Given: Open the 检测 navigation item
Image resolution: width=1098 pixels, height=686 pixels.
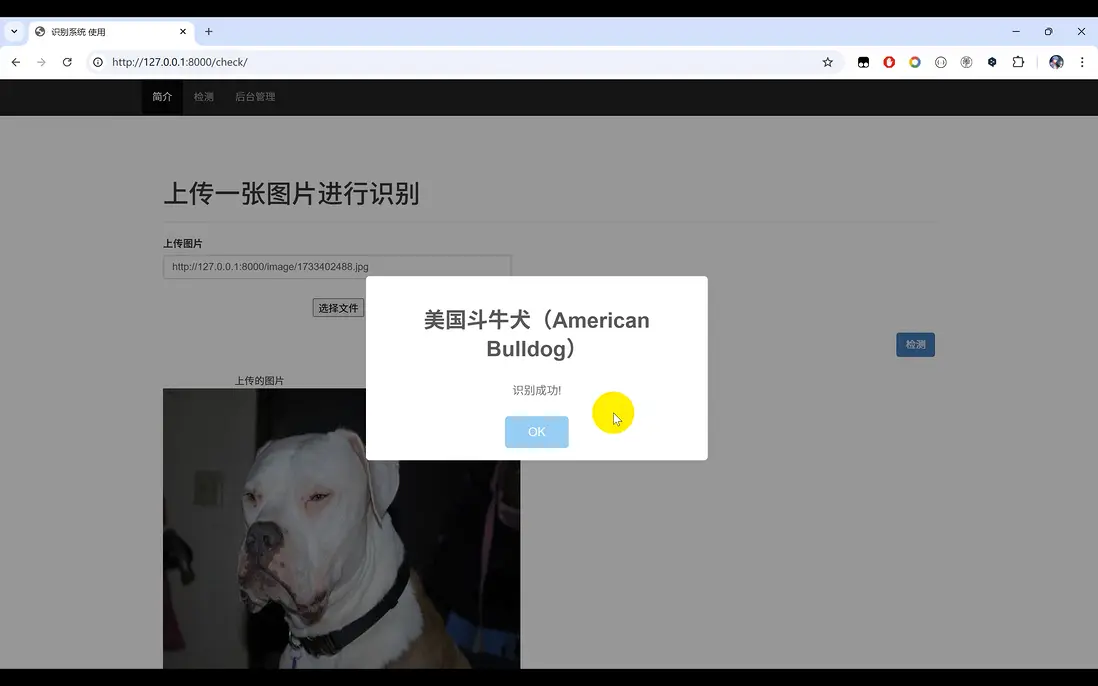Looking at the screenshot, I should [x=204, y=97].
